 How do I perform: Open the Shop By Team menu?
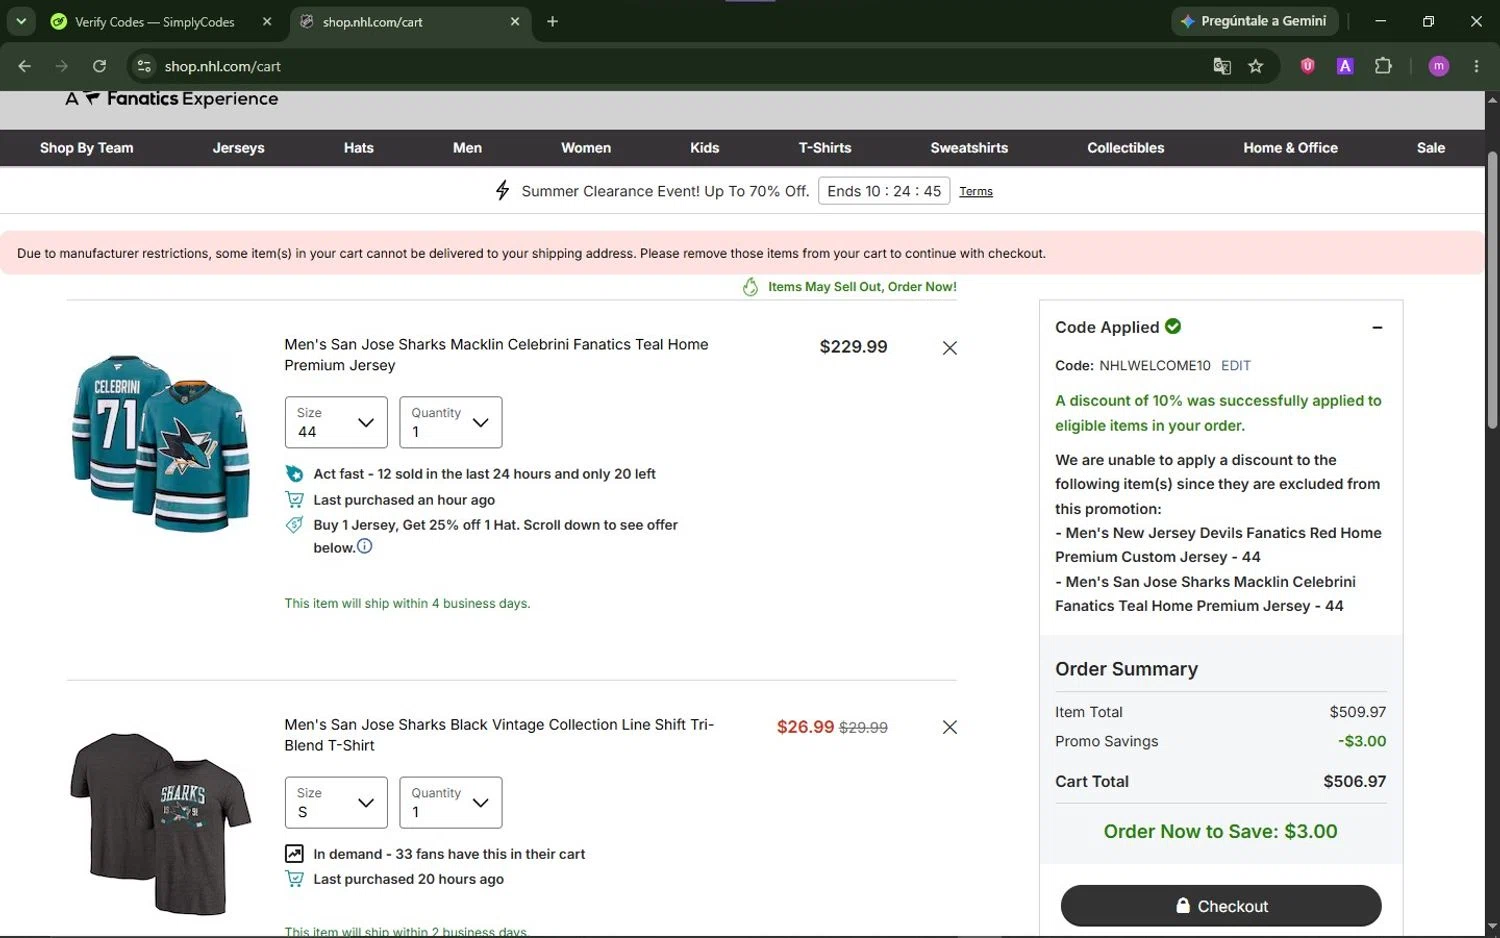click(x=86, y=148)
